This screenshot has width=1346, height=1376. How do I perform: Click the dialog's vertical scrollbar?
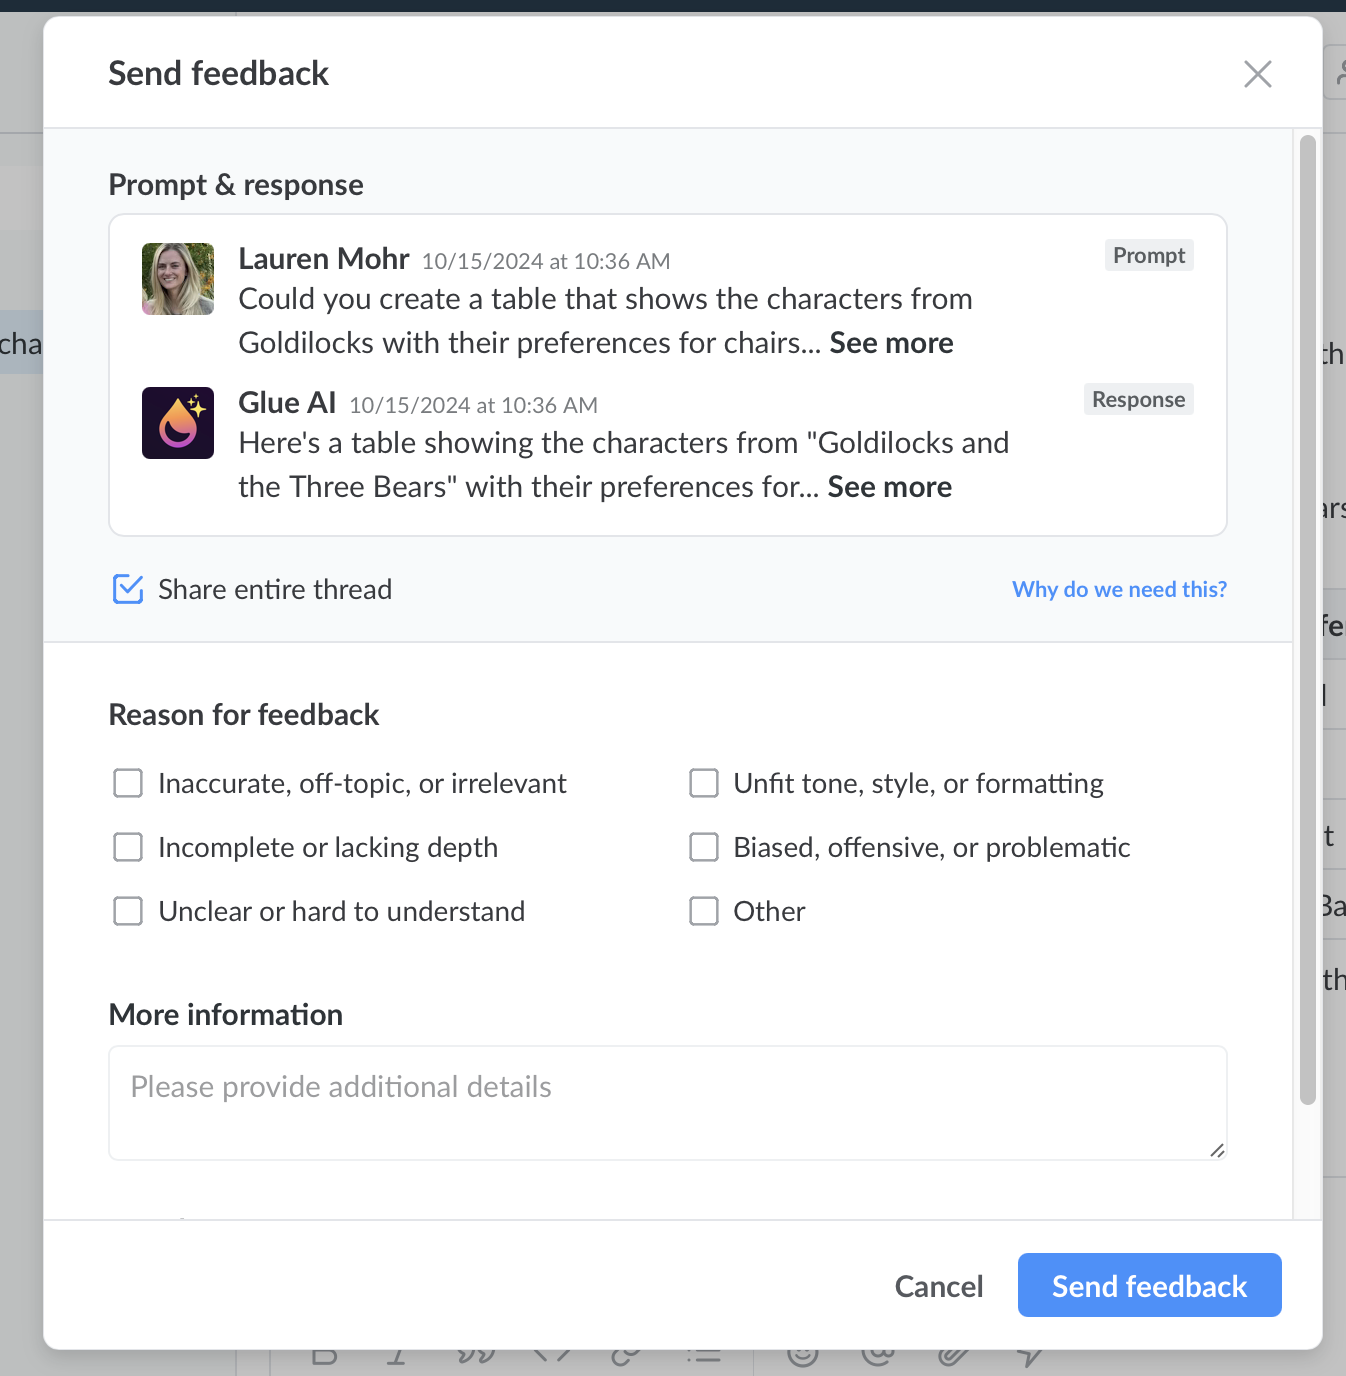click(1307, 620)
